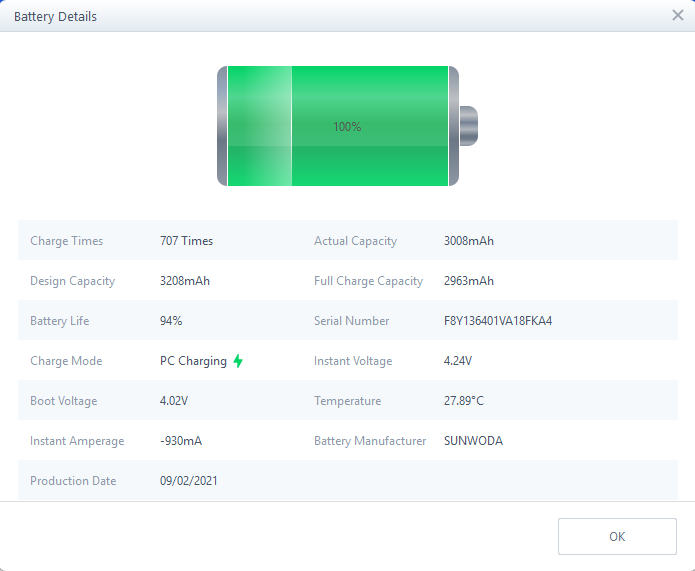The width and height of the screenshot is (695, 571).
Task: Click the green charging bolt icon
Action: point(238,361)
